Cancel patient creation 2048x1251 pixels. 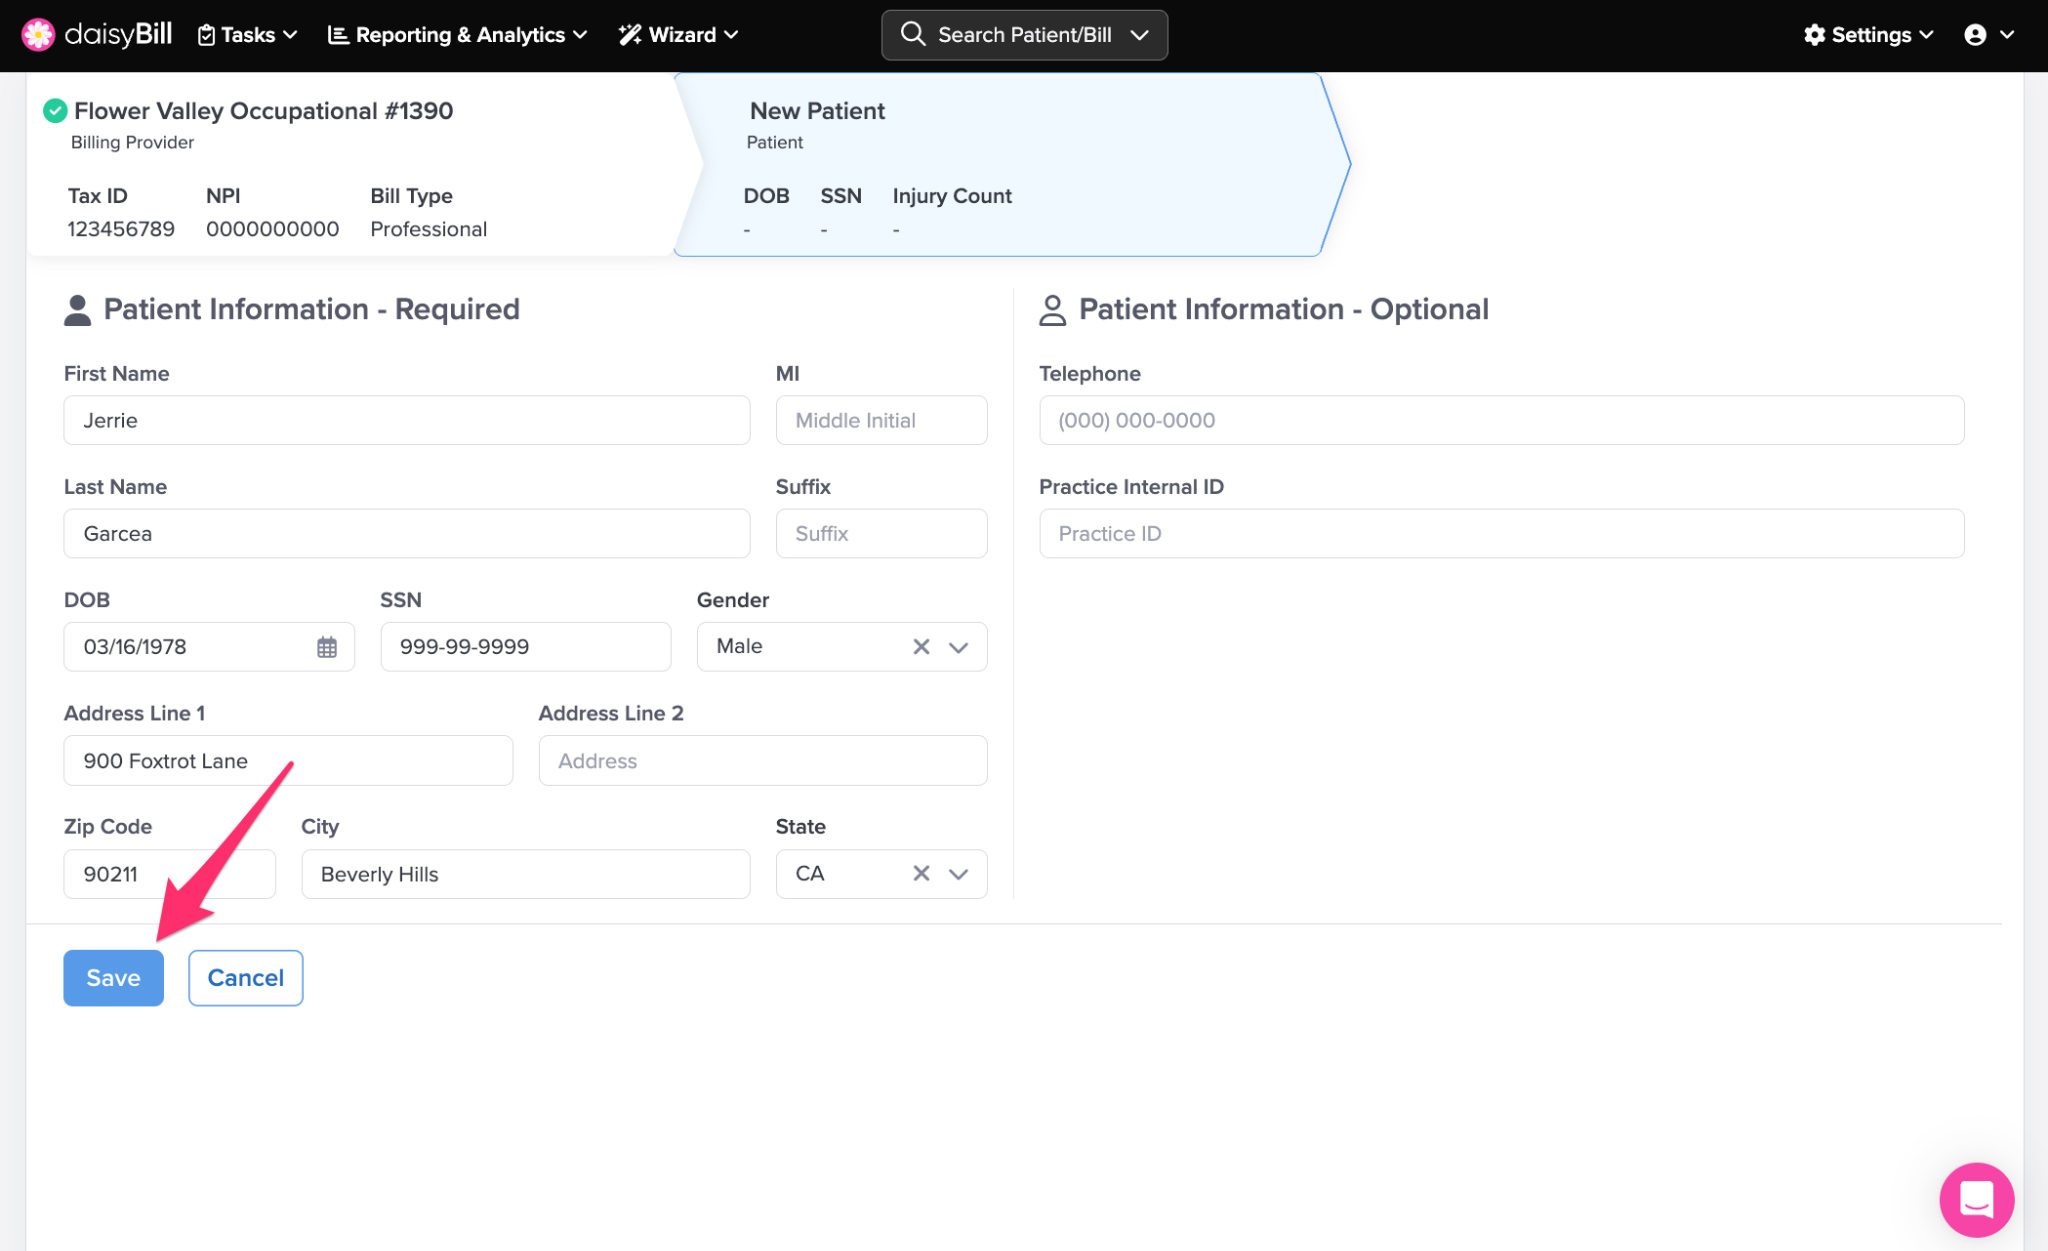point(245,978)
